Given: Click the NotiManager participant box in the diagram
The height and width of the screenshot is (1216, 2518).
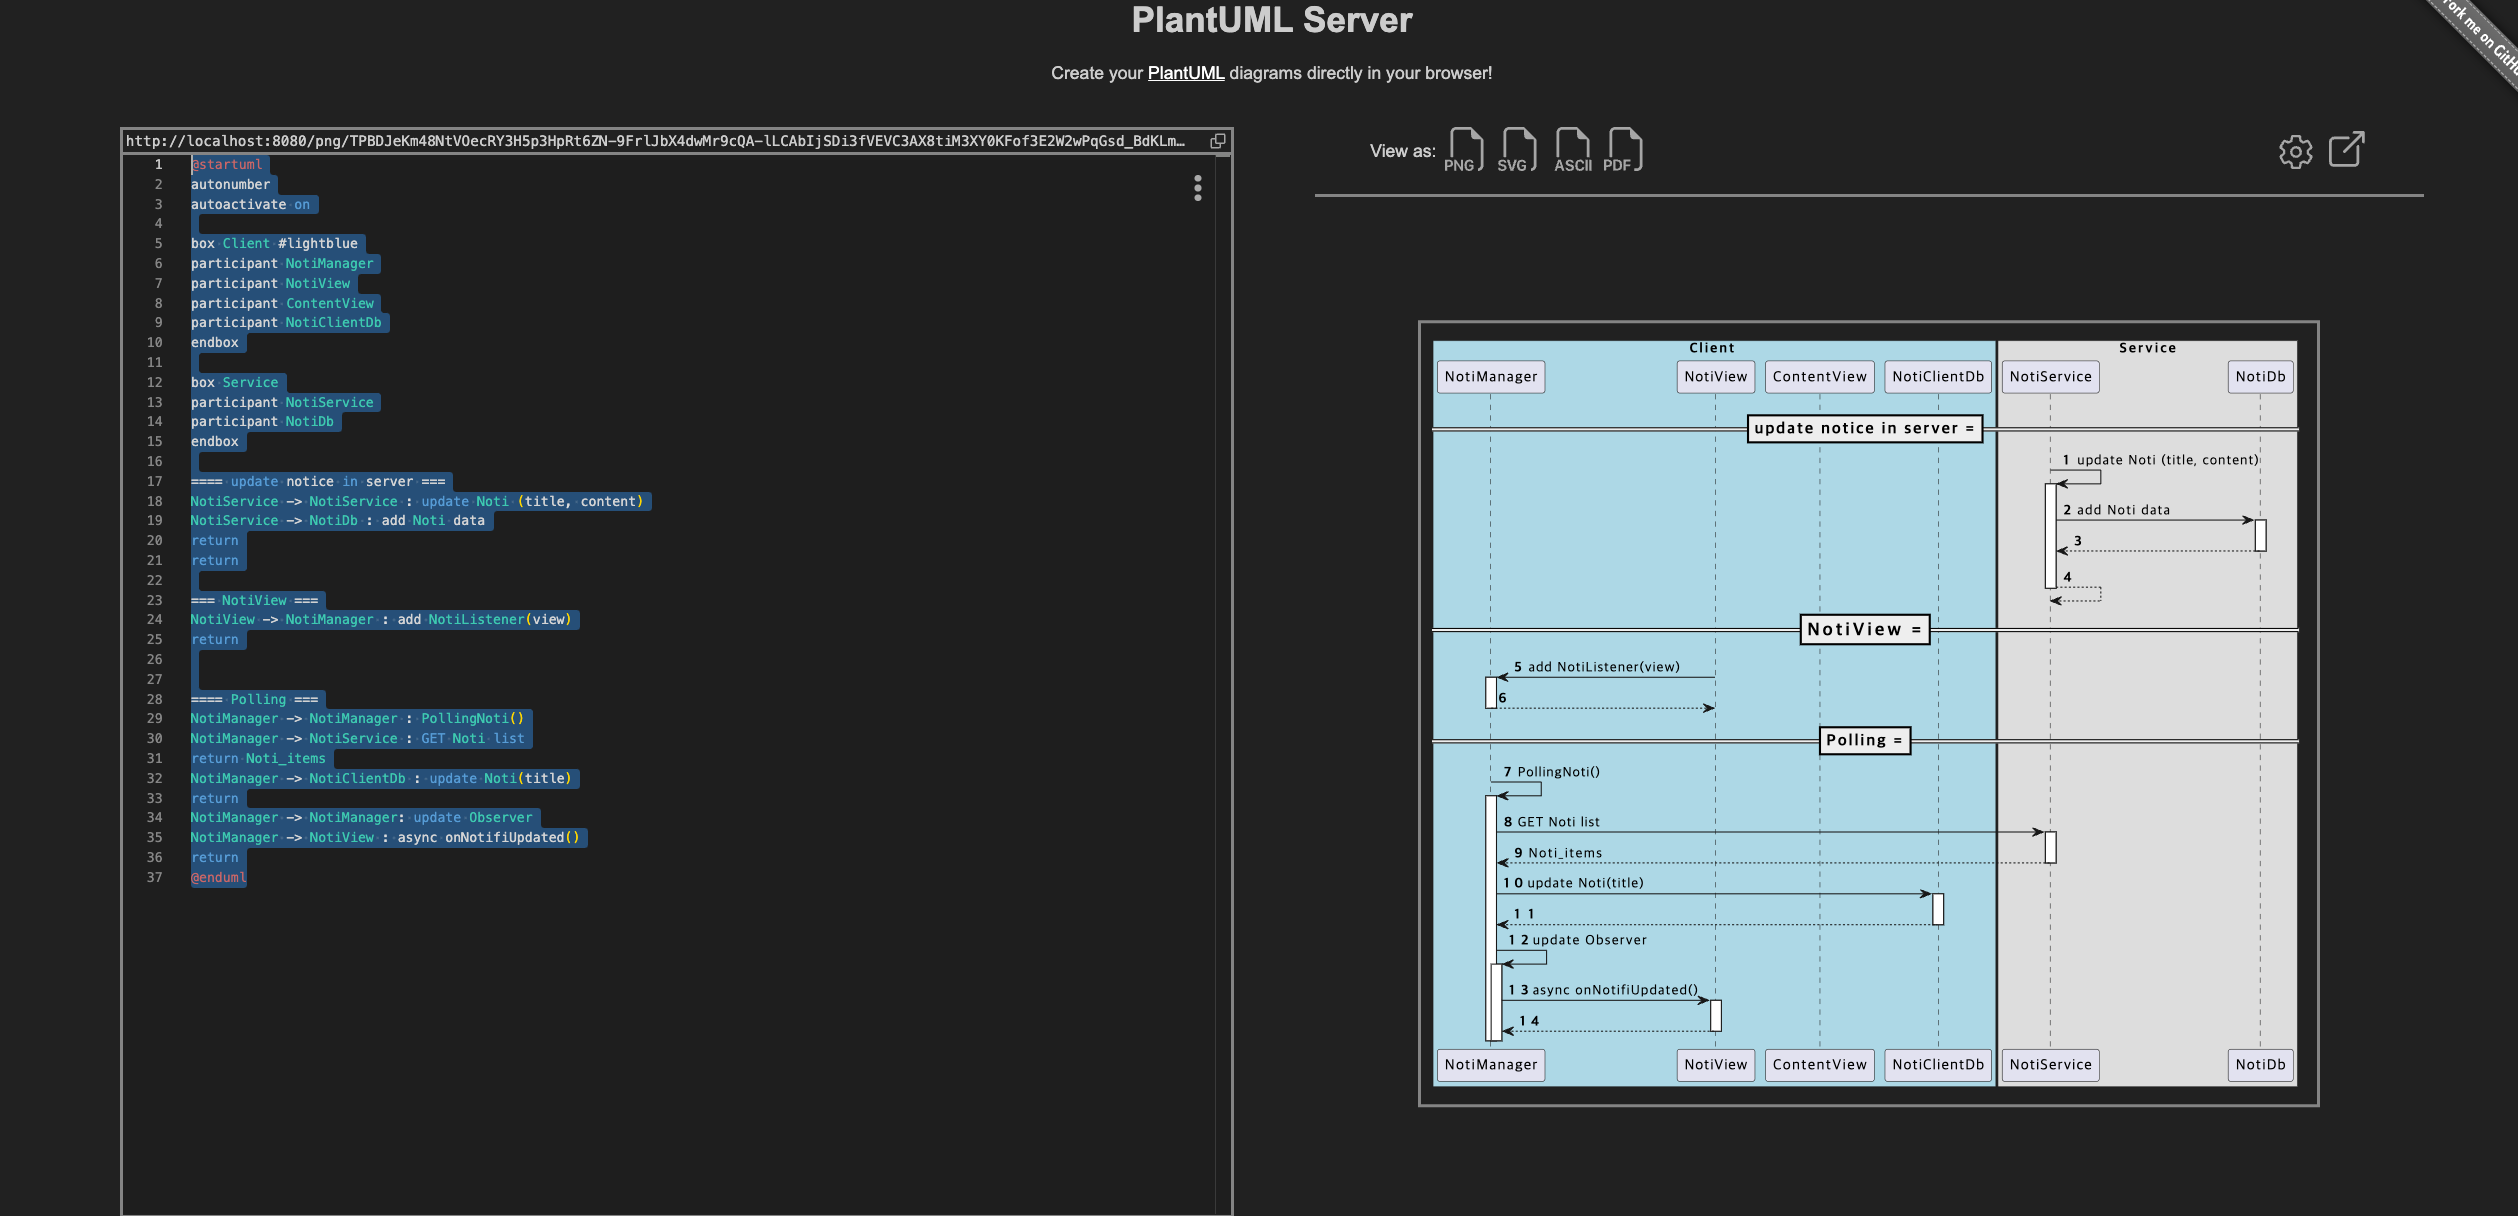Looking at the screenshot, I should [x=1490, y=377].
